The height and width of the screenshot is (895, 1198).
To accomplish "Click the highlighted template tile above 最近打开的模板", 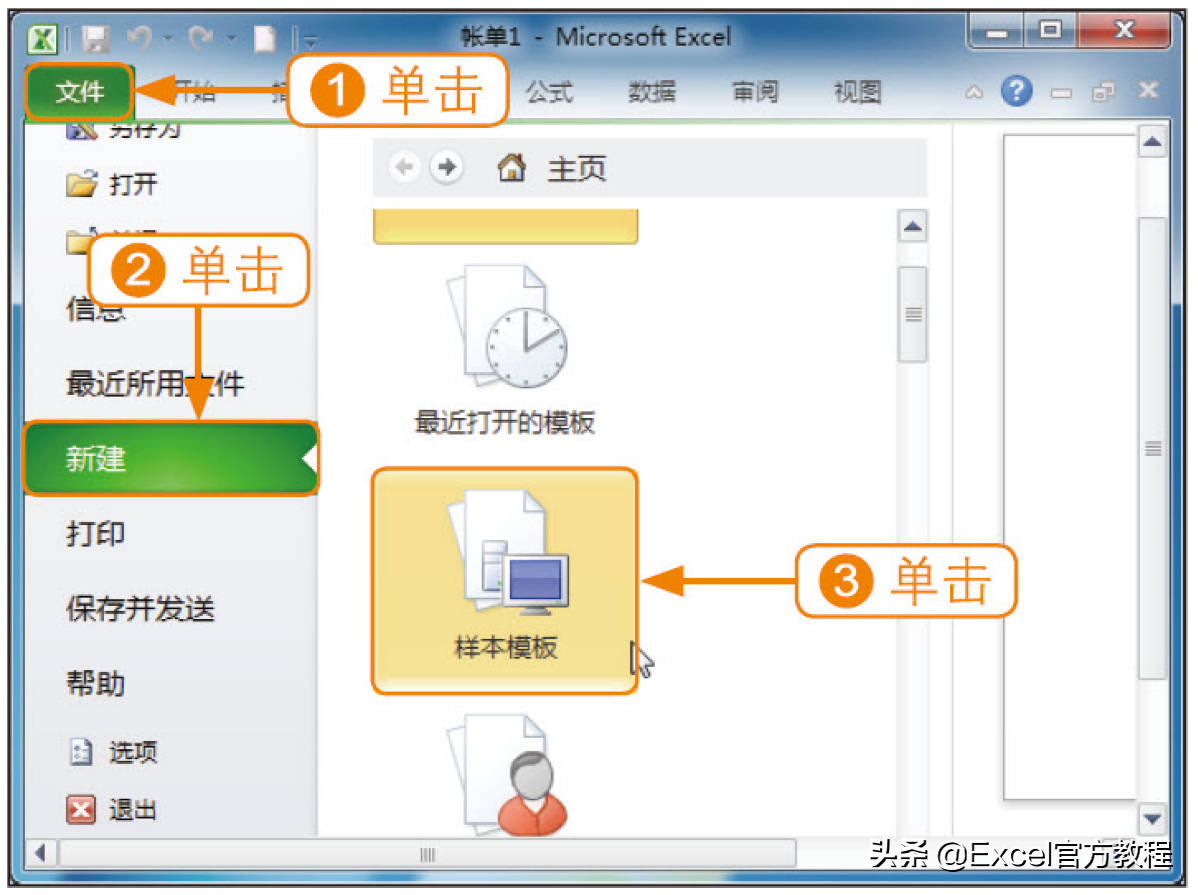I will point(505,226).
